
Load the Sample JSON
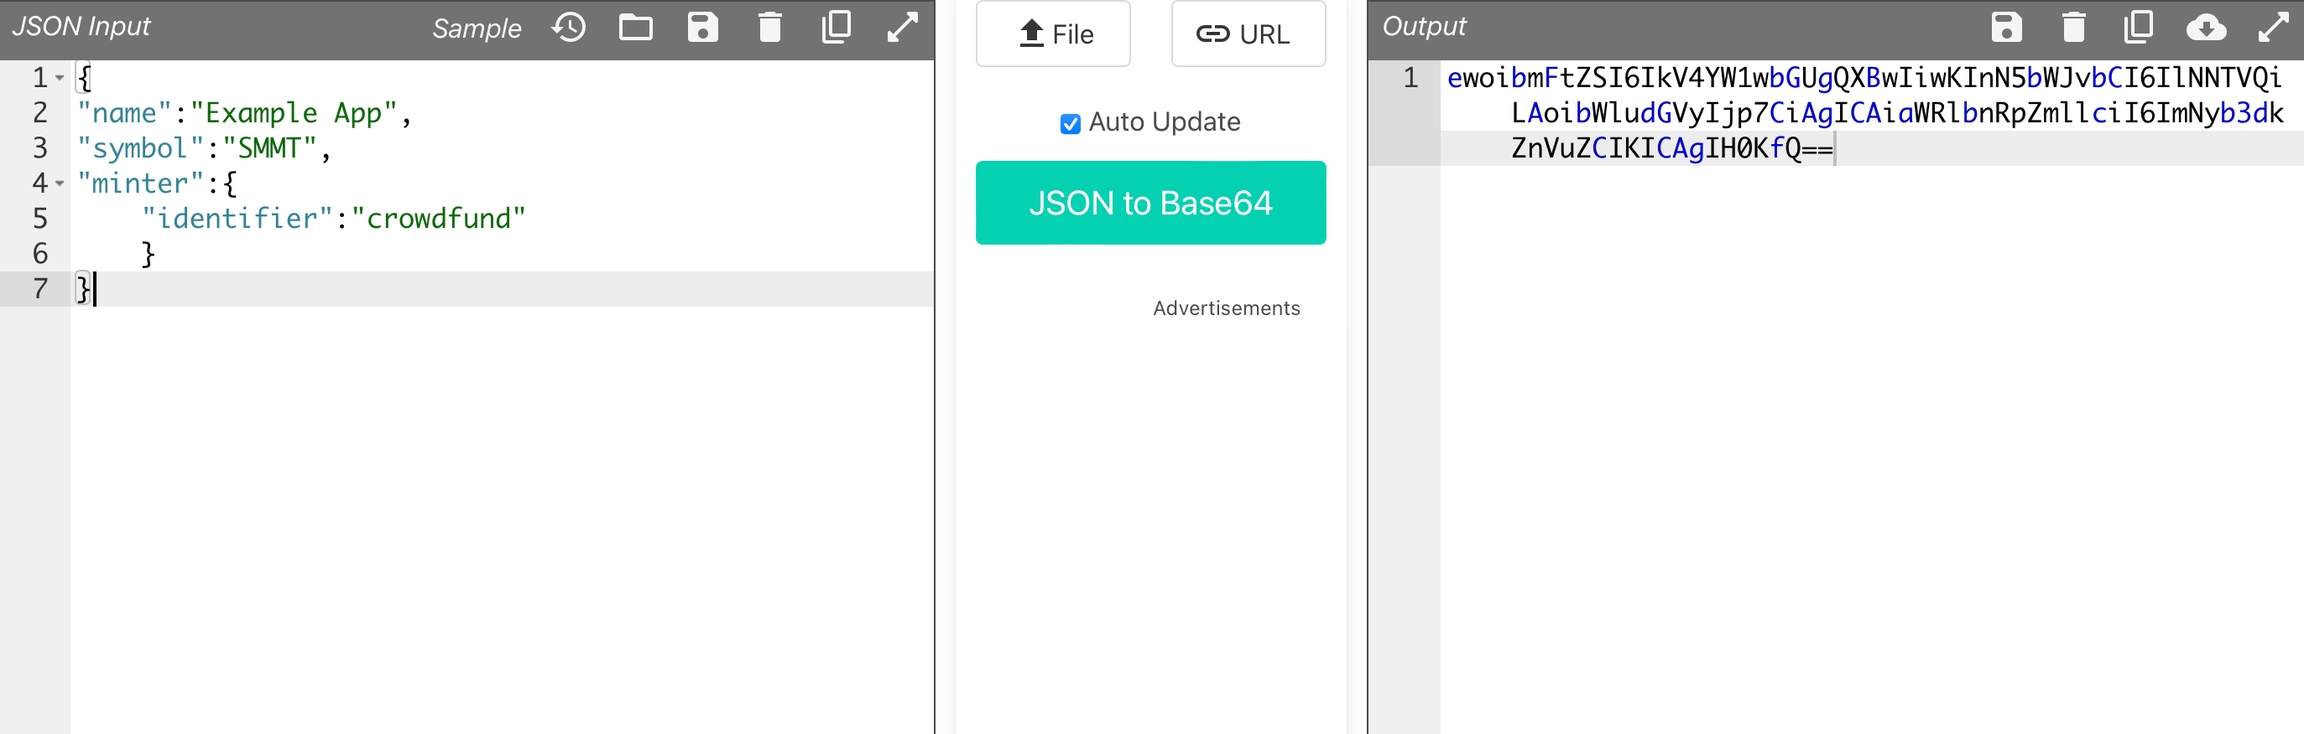point(476,28)
